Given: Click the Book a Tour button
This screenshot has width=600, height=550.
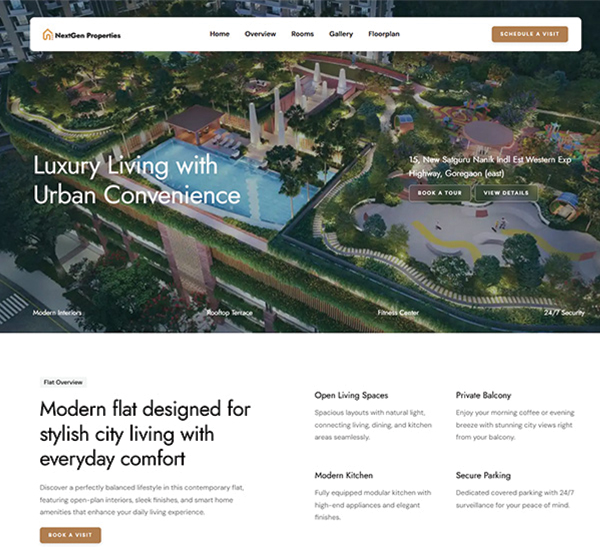Looking at the screenshot, I should click(439, 192).
